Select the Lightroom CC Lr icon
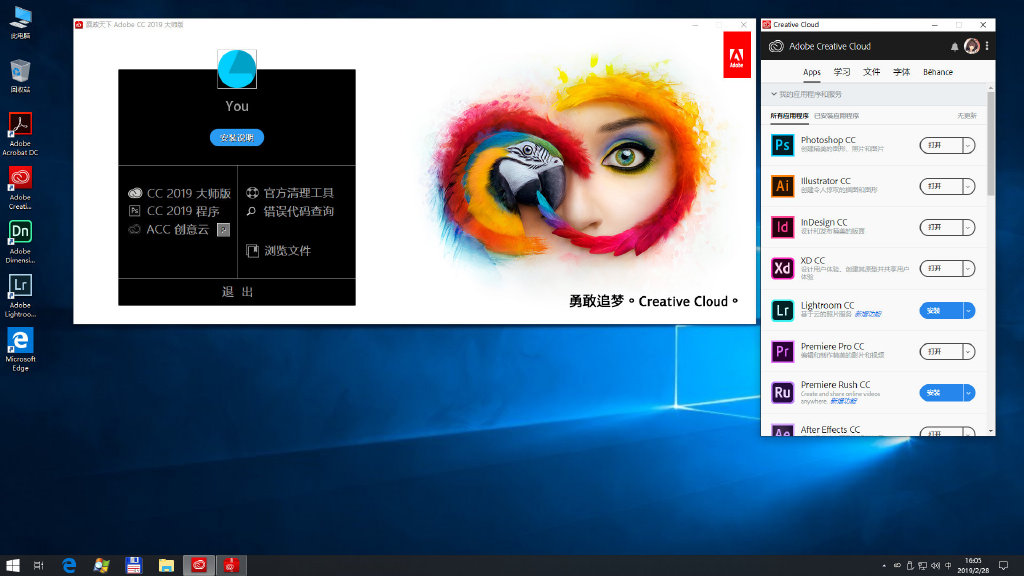1024x576 pixels. click(783, 309)
